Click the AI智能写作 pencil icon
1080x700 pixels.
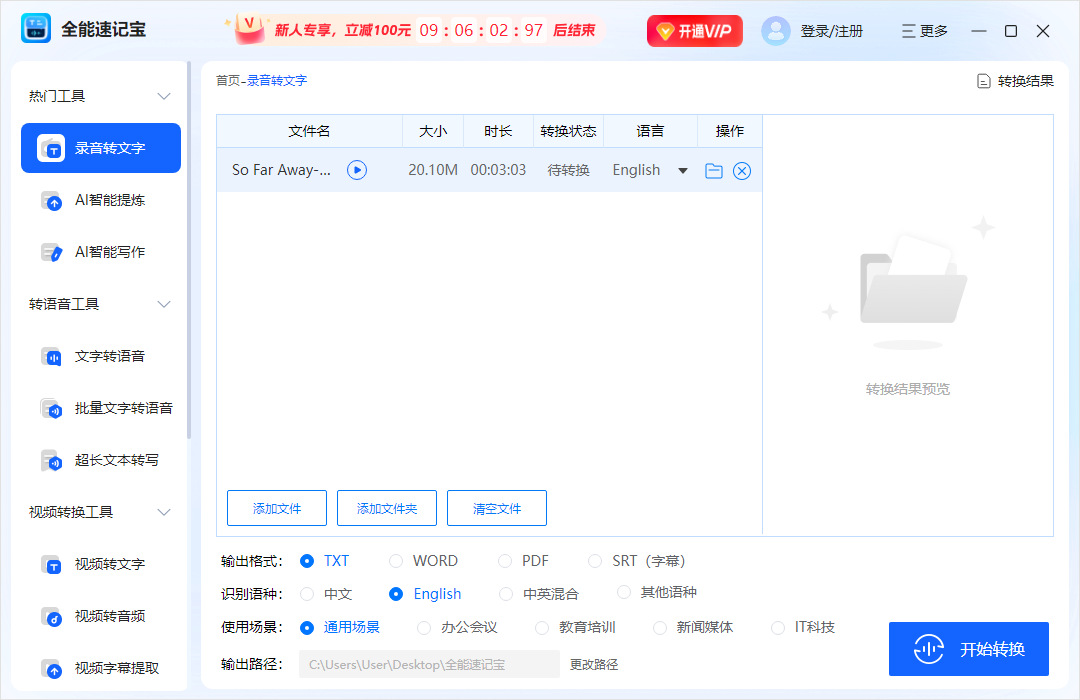pyautogui.click(x=52, y=252)
